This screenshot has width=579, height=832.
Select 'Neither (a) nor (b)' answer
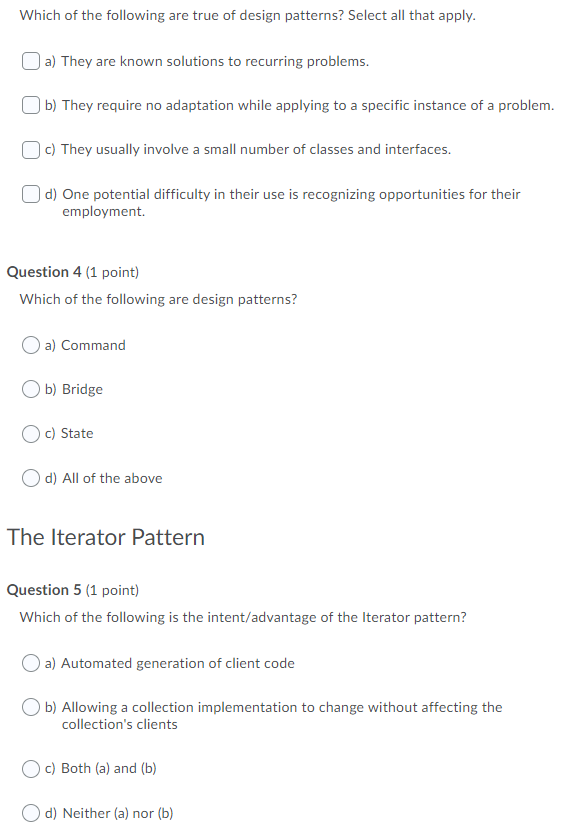click(31, 813)
